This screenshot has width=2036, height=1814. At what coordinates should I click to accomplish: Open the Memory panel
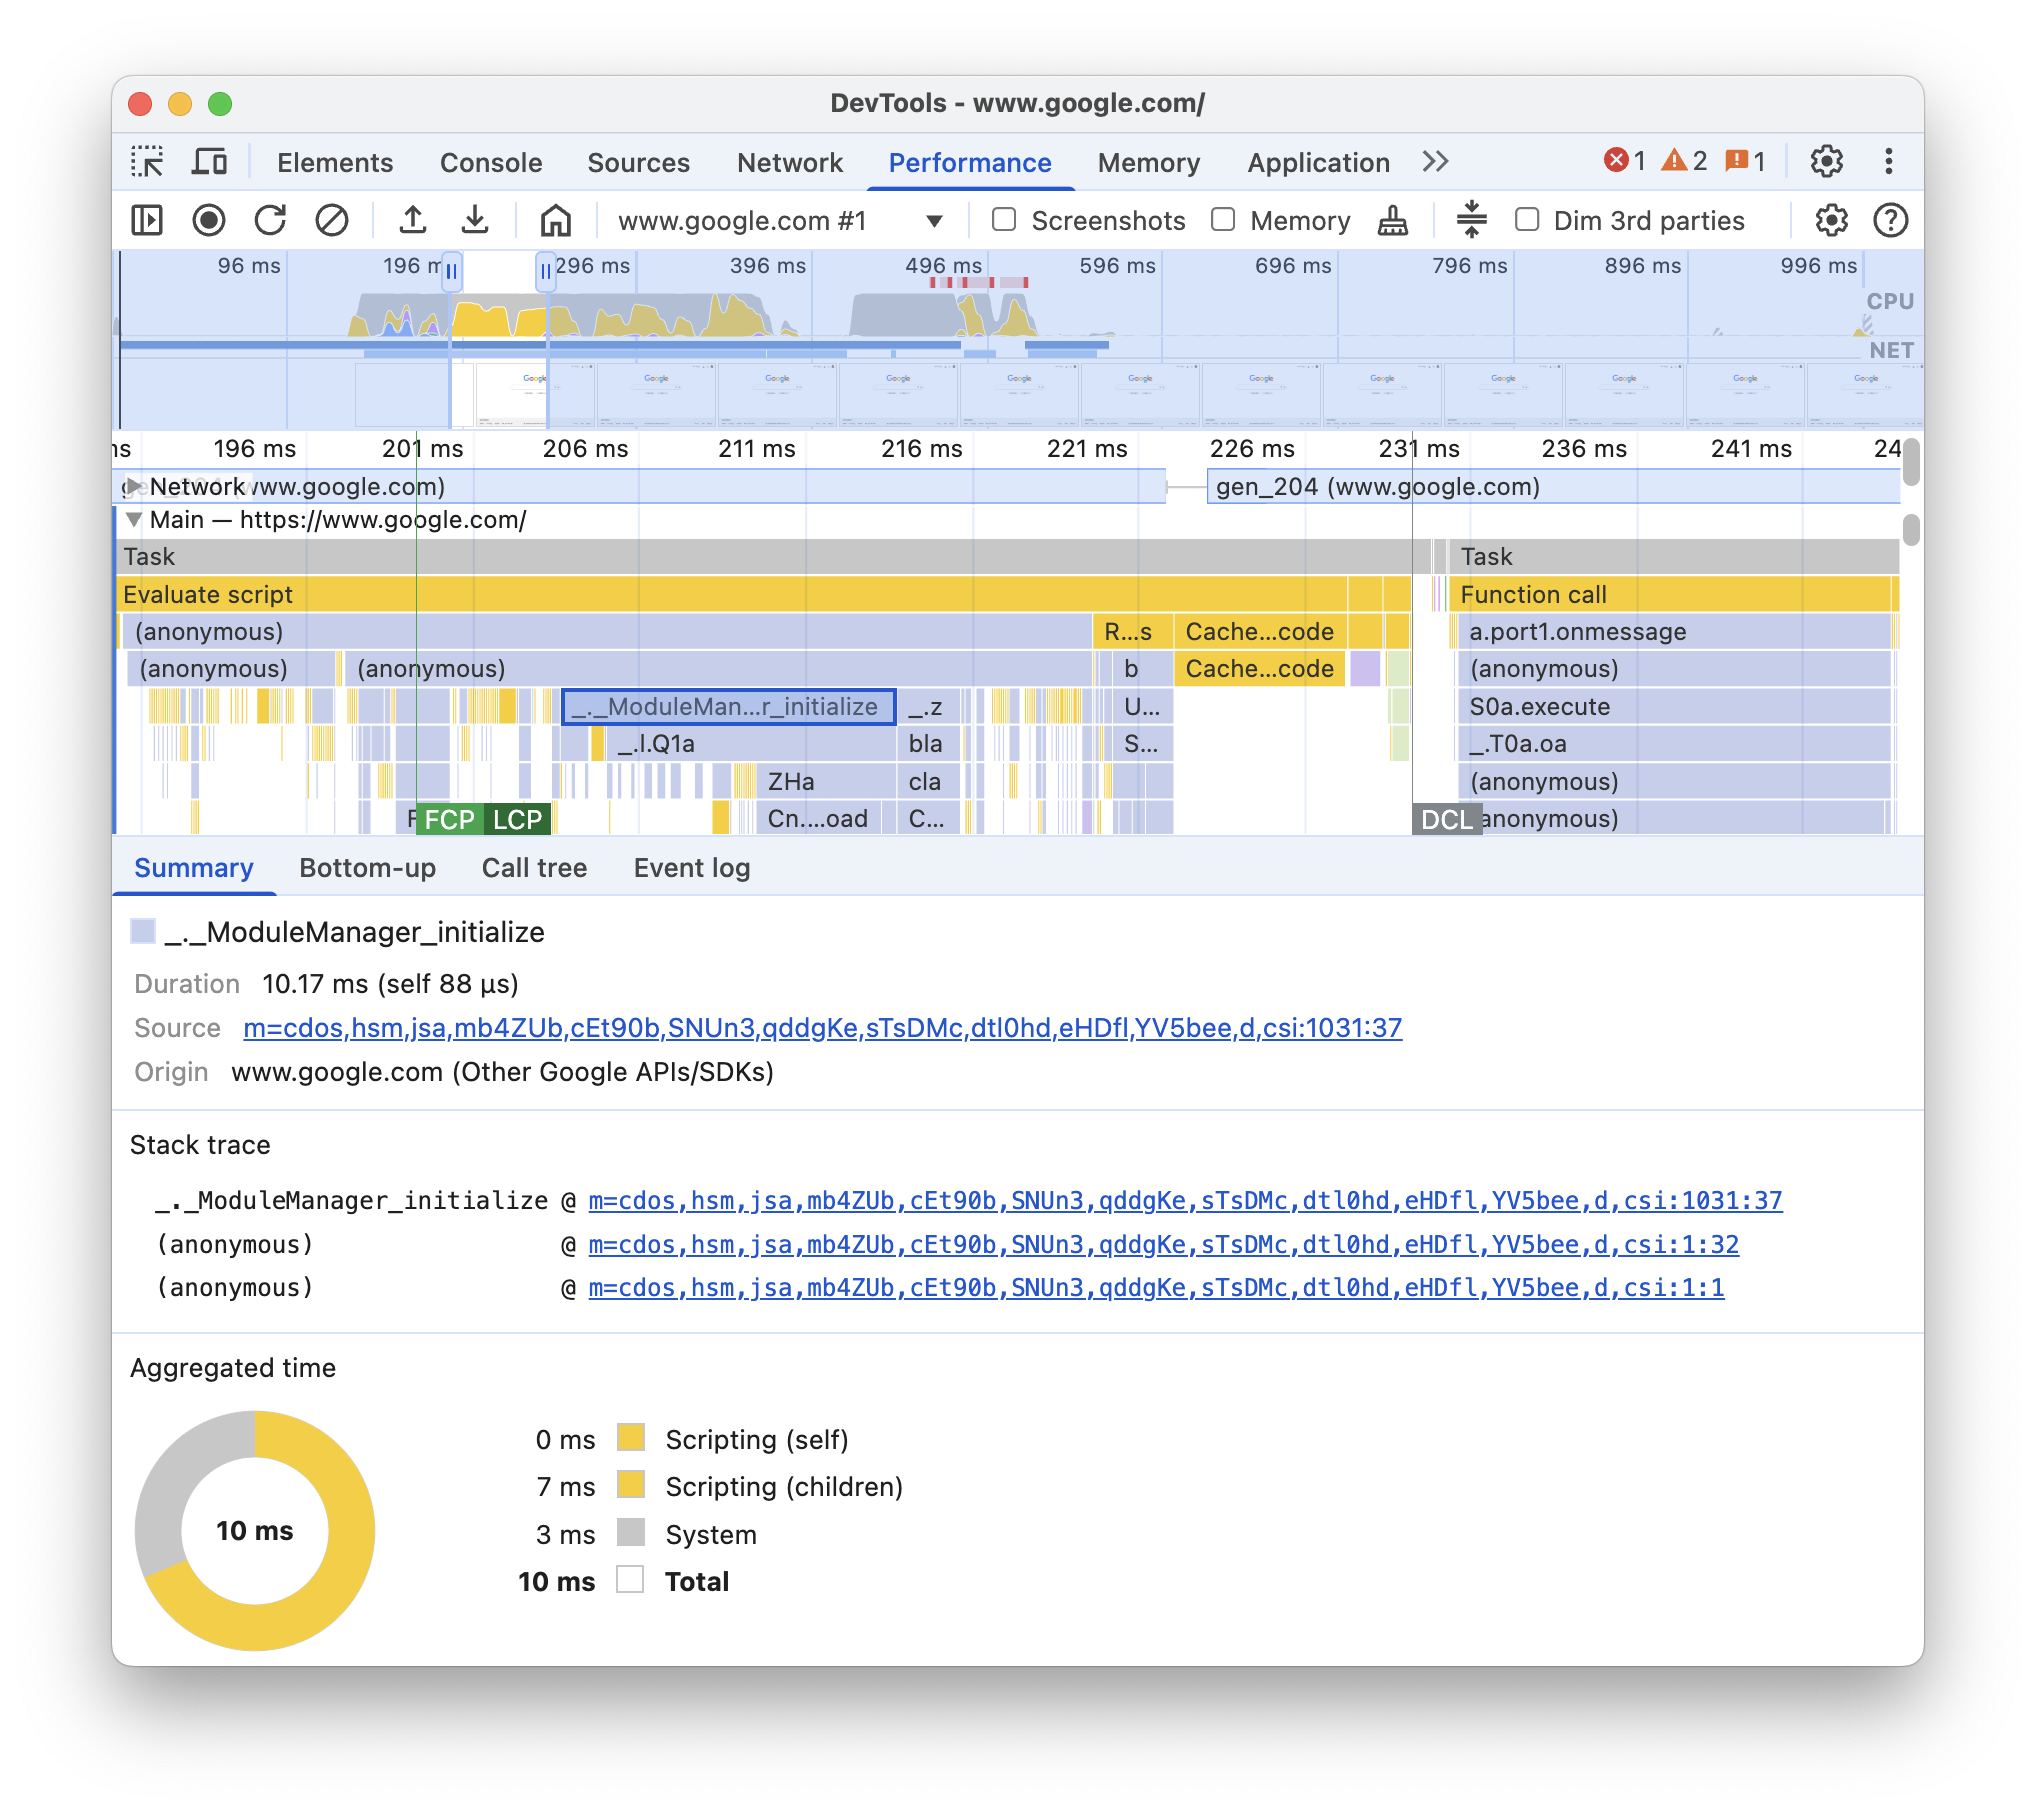click(1148, 162)
